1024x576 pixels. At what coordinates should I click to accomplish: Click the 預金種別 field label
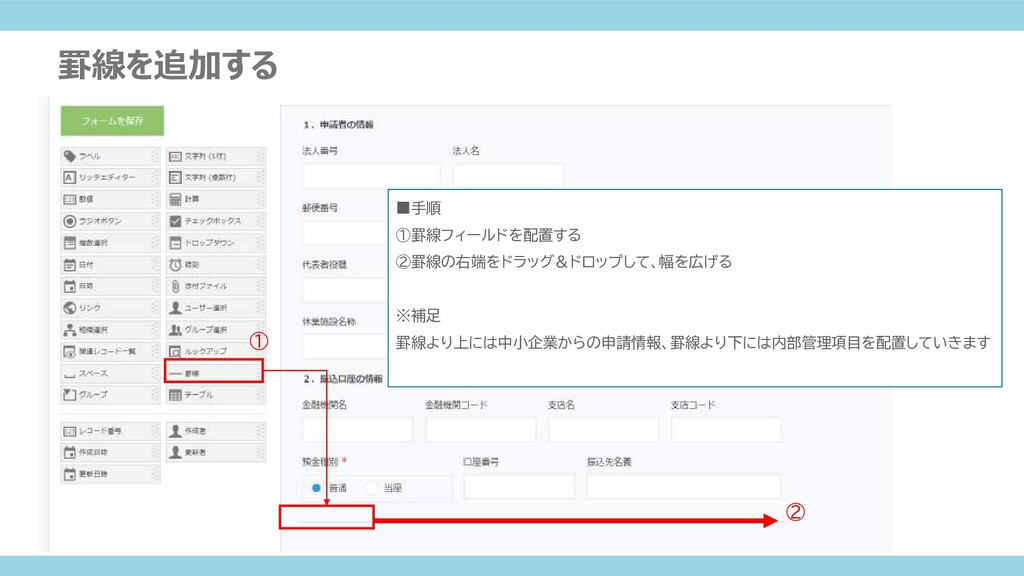tap(320, 462)
